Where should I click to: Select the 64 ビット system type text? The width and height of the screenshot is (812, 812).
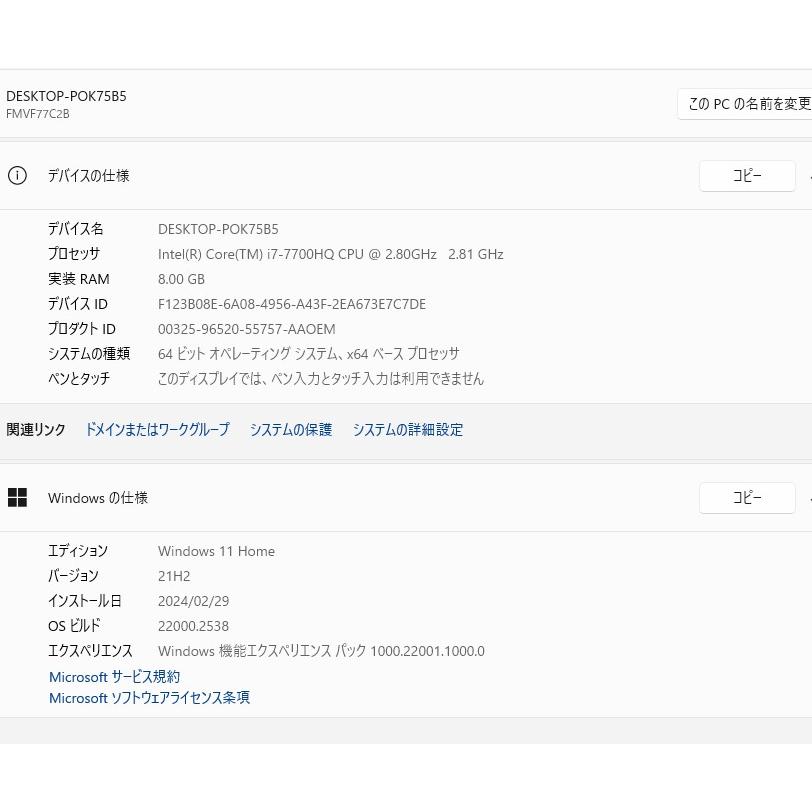[x=309, y=354]
